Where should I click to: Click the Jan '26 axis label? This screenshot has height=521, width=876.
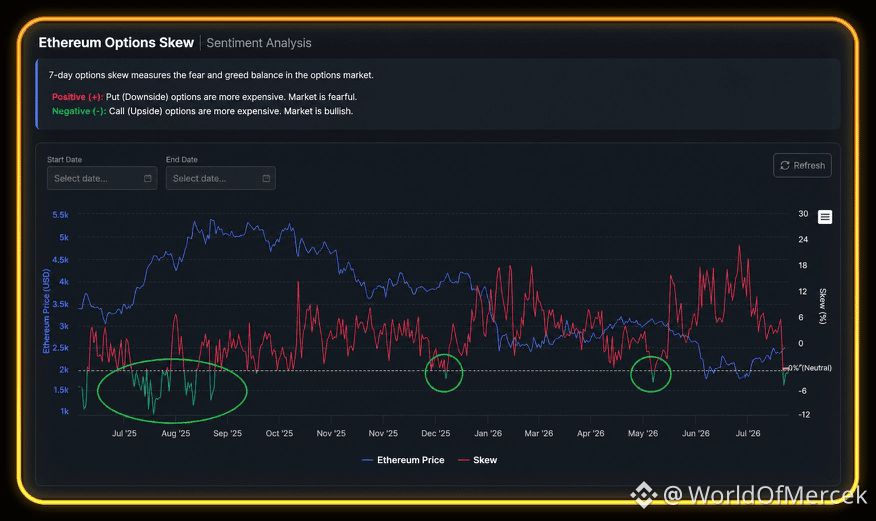[x=488, y=433]
